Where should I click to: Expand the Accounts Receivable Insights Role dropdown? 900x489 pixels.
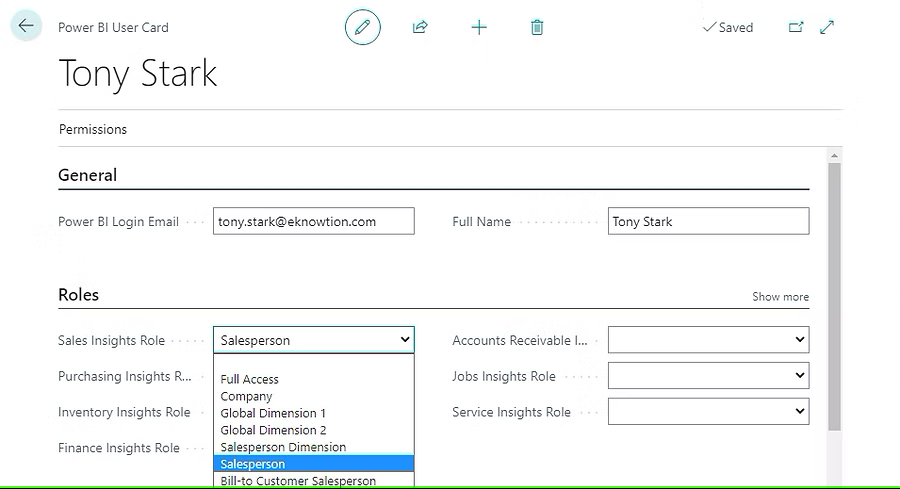coord(708,340)
